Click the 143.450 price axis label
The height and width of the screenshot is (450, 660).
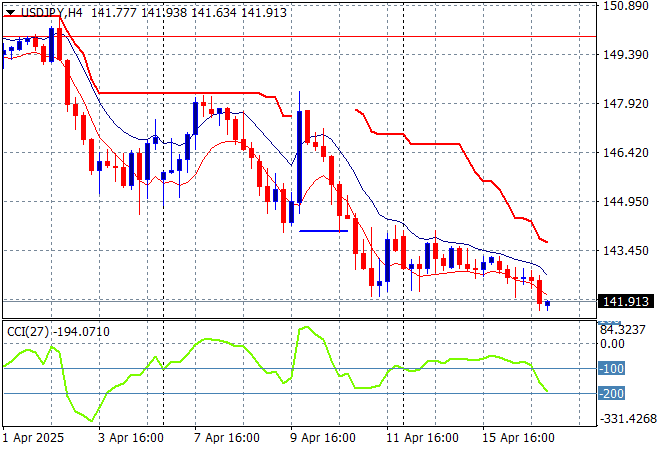click(x=626, y=251)
